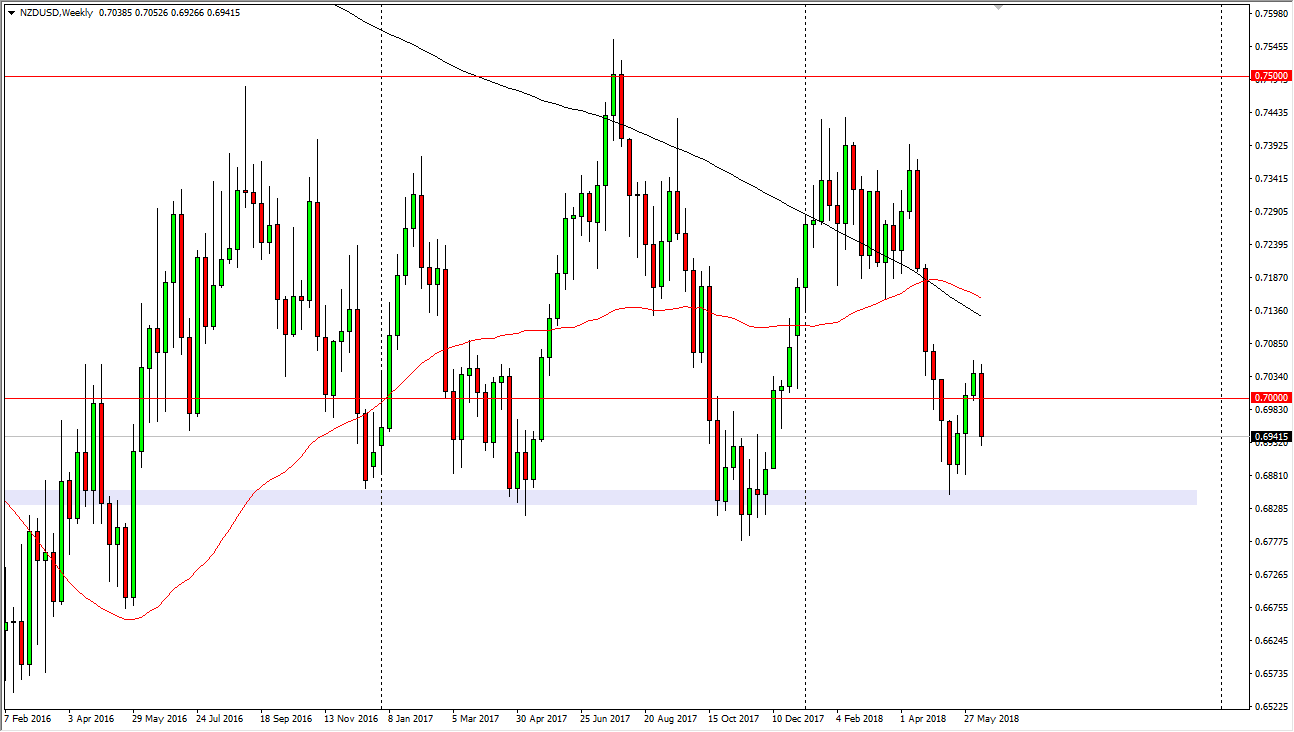Click the 10 Dec 2017 date label
1294x732 pixels.
(797, 718)
